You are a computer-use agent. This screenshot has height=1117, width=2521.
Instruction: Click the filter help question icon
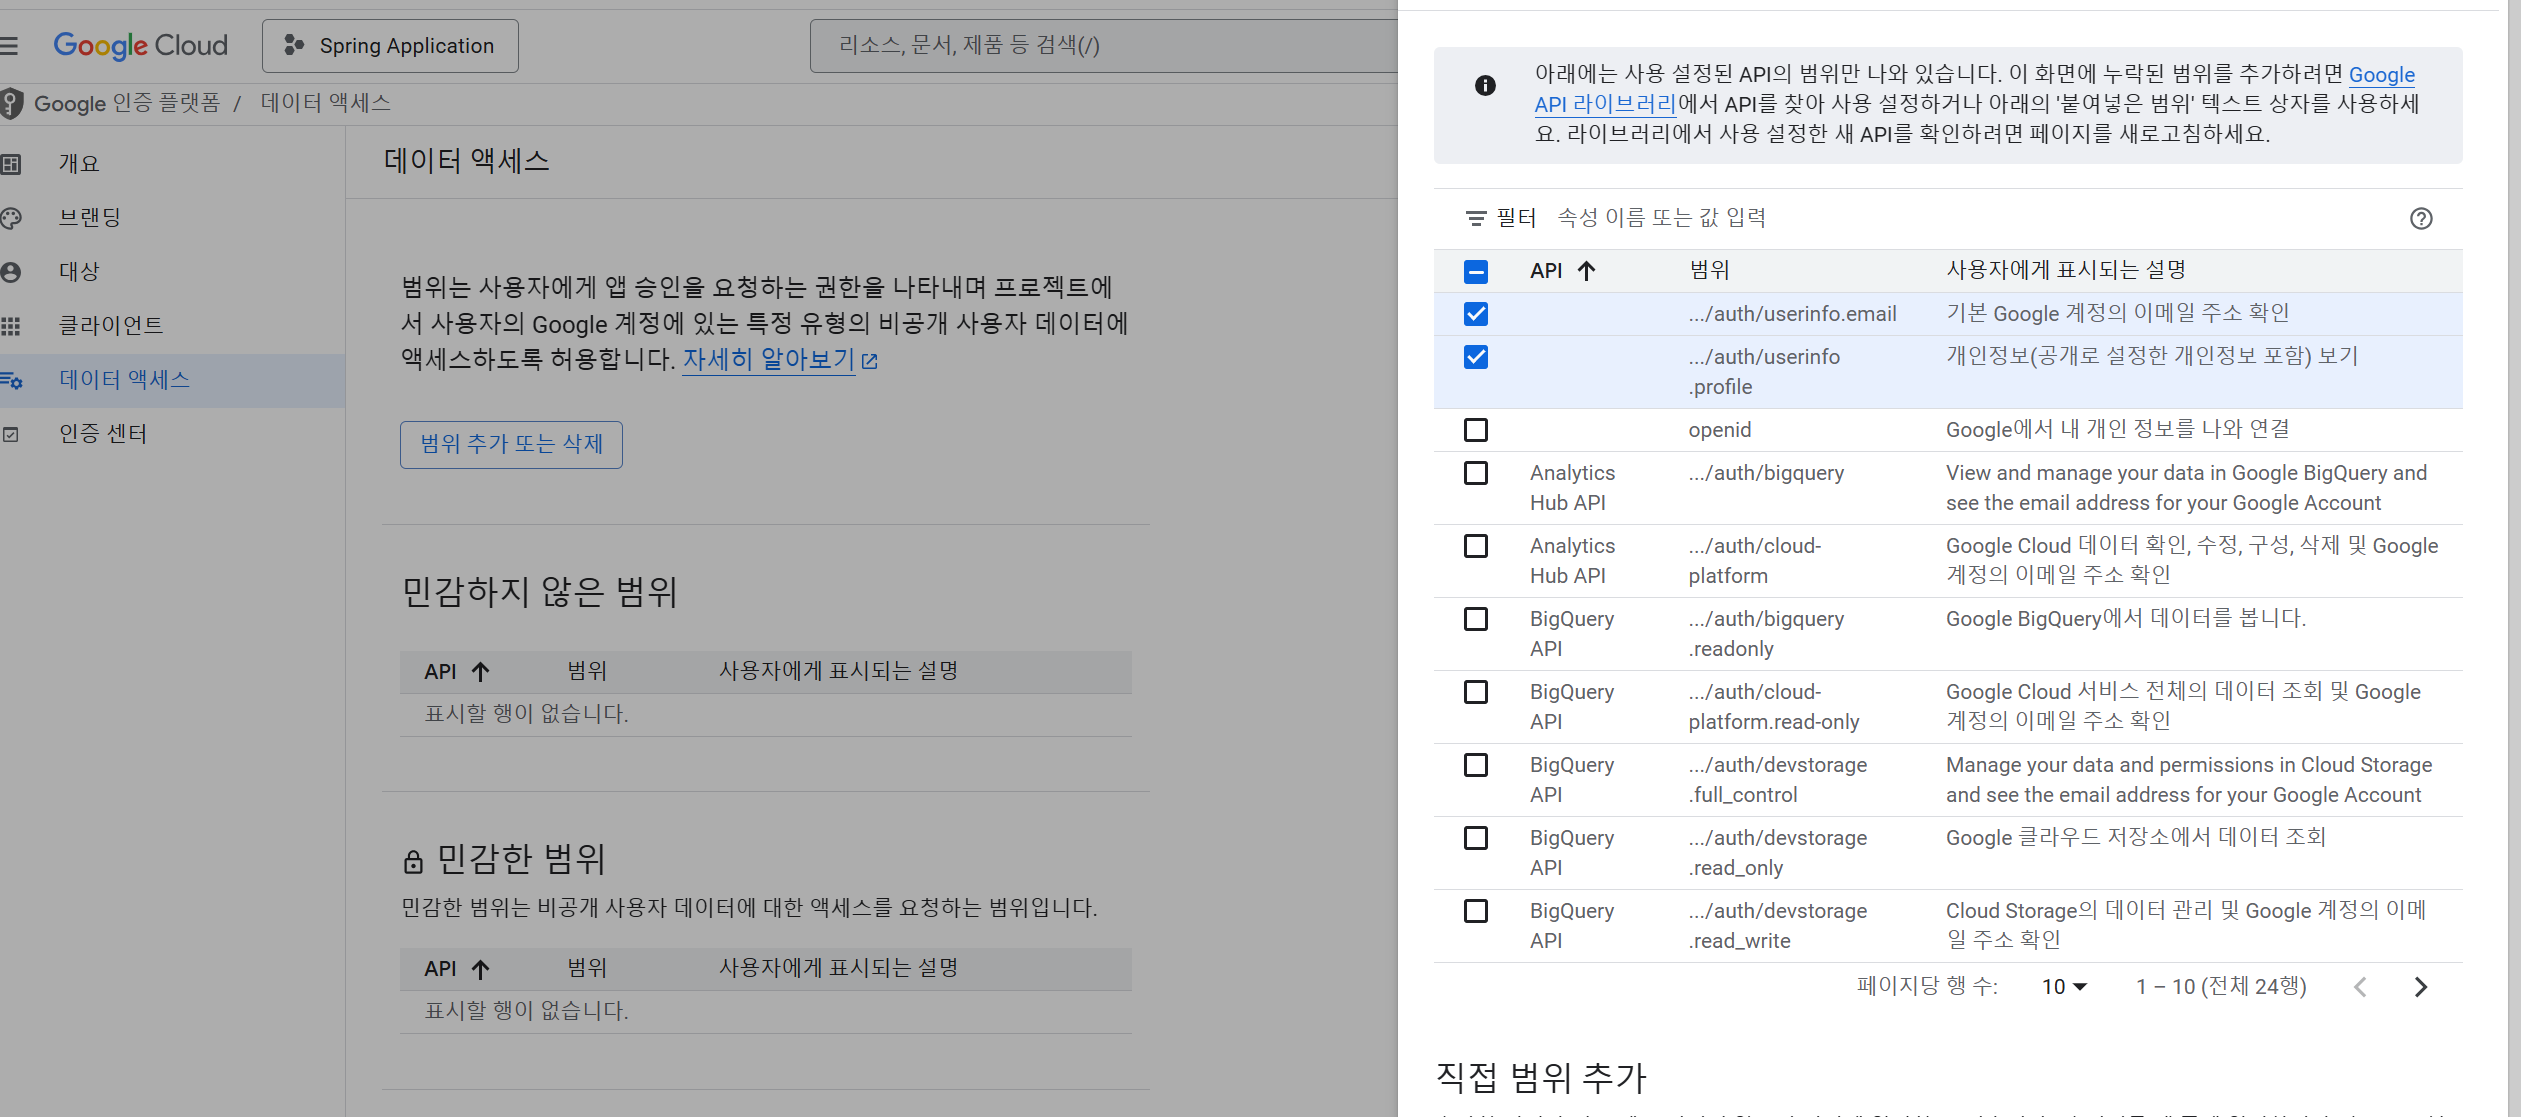click(2420, 218)
